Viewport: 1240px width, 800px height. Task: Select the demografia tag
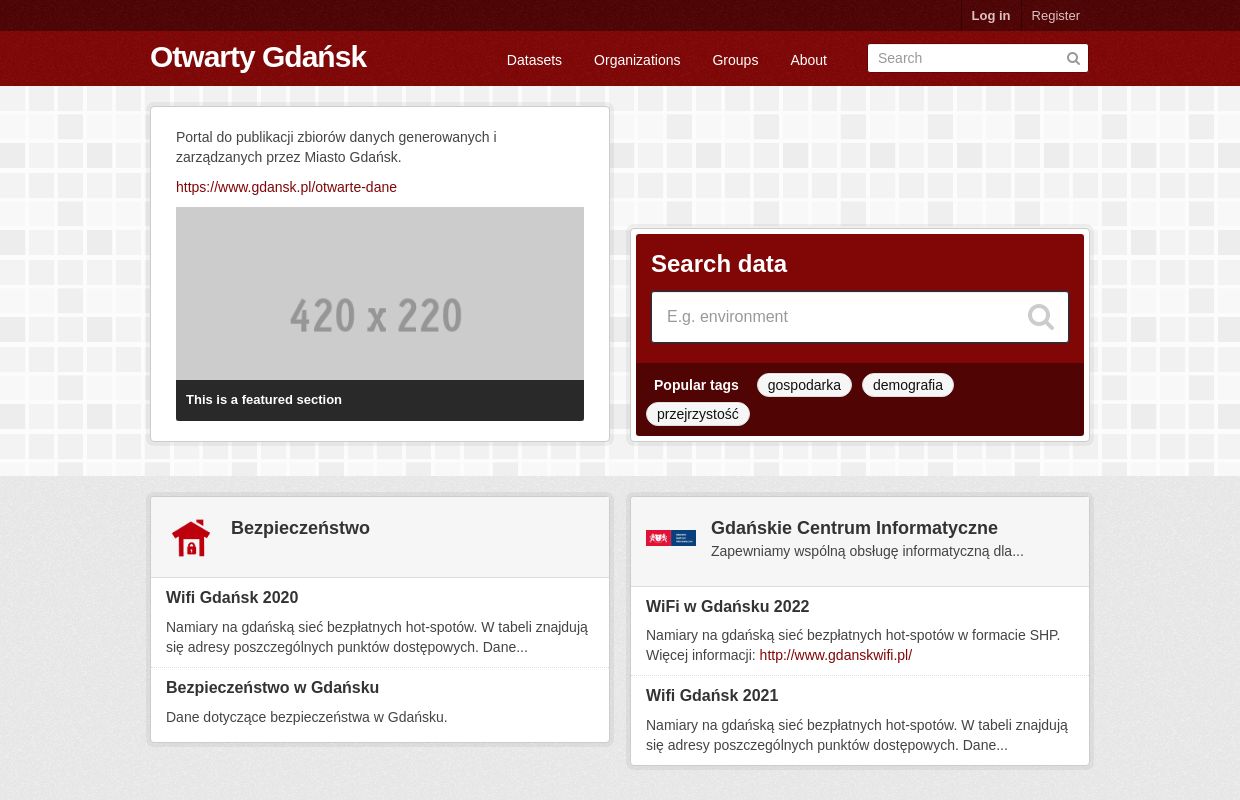[908, 385]
